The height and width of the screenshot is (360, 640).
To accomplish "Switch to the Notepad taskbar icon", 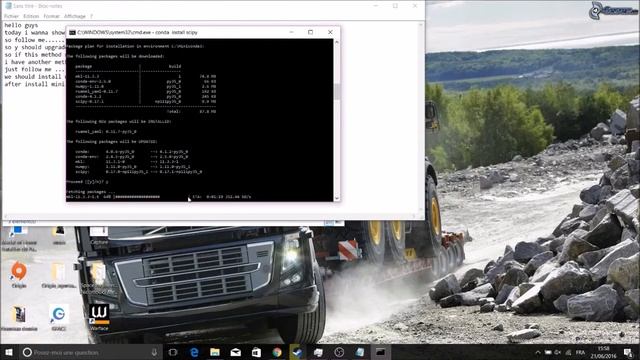I will coord(360,352).
